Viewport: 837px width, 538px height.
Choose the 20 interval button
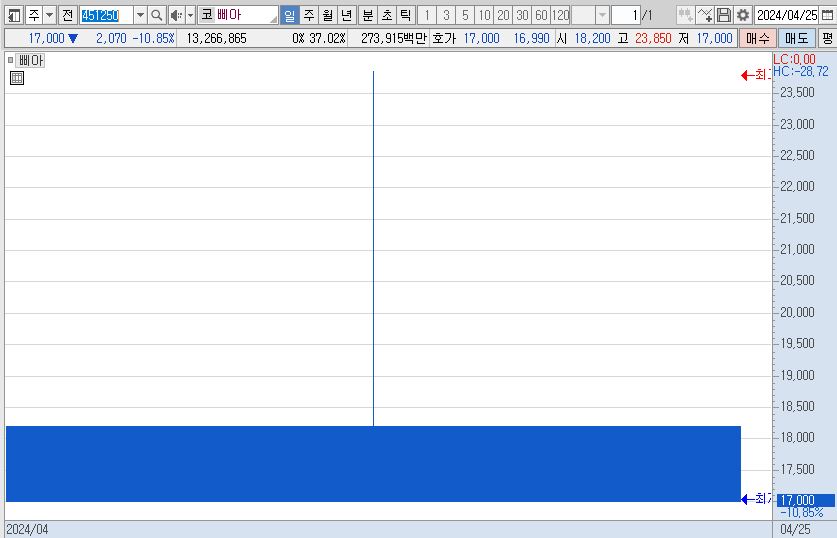(x=503, y=15)
